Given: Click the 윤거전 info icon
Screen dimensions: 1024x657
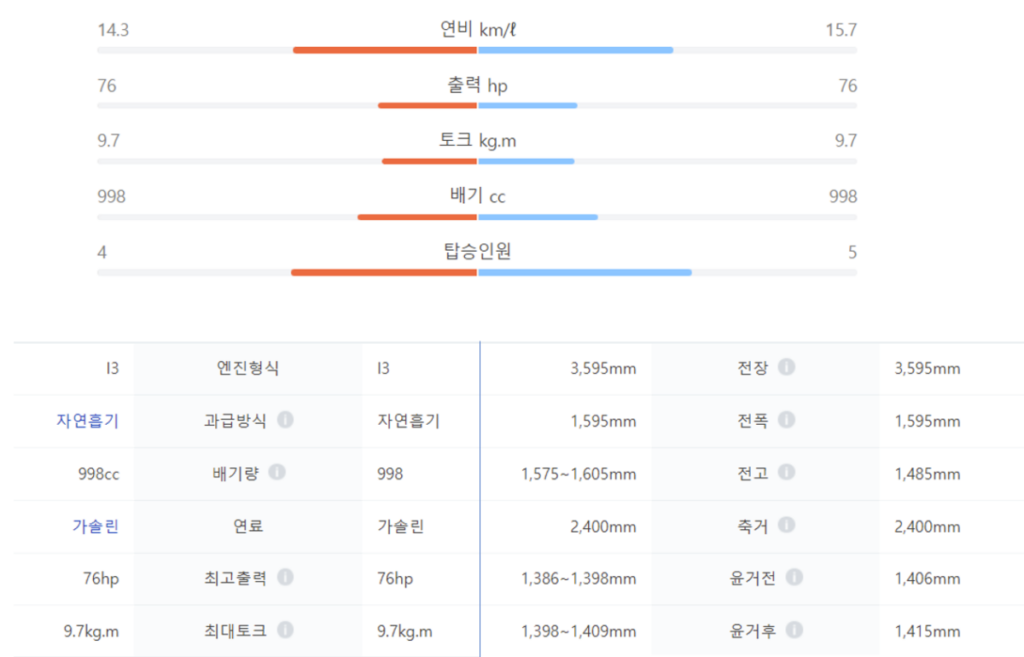Looking at the screenshot, I should 794,577.
